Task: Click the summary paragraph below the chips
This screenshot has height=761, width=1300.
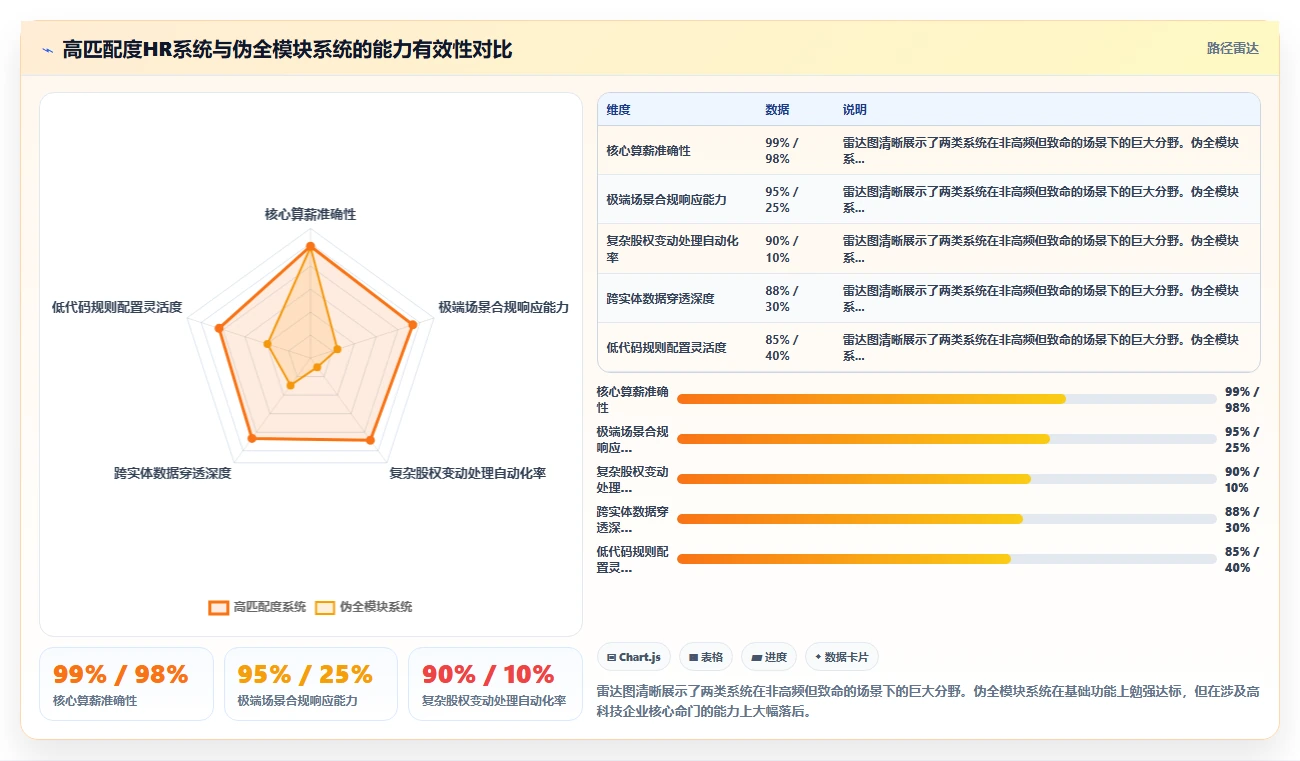Action: [x=928, y=702]
